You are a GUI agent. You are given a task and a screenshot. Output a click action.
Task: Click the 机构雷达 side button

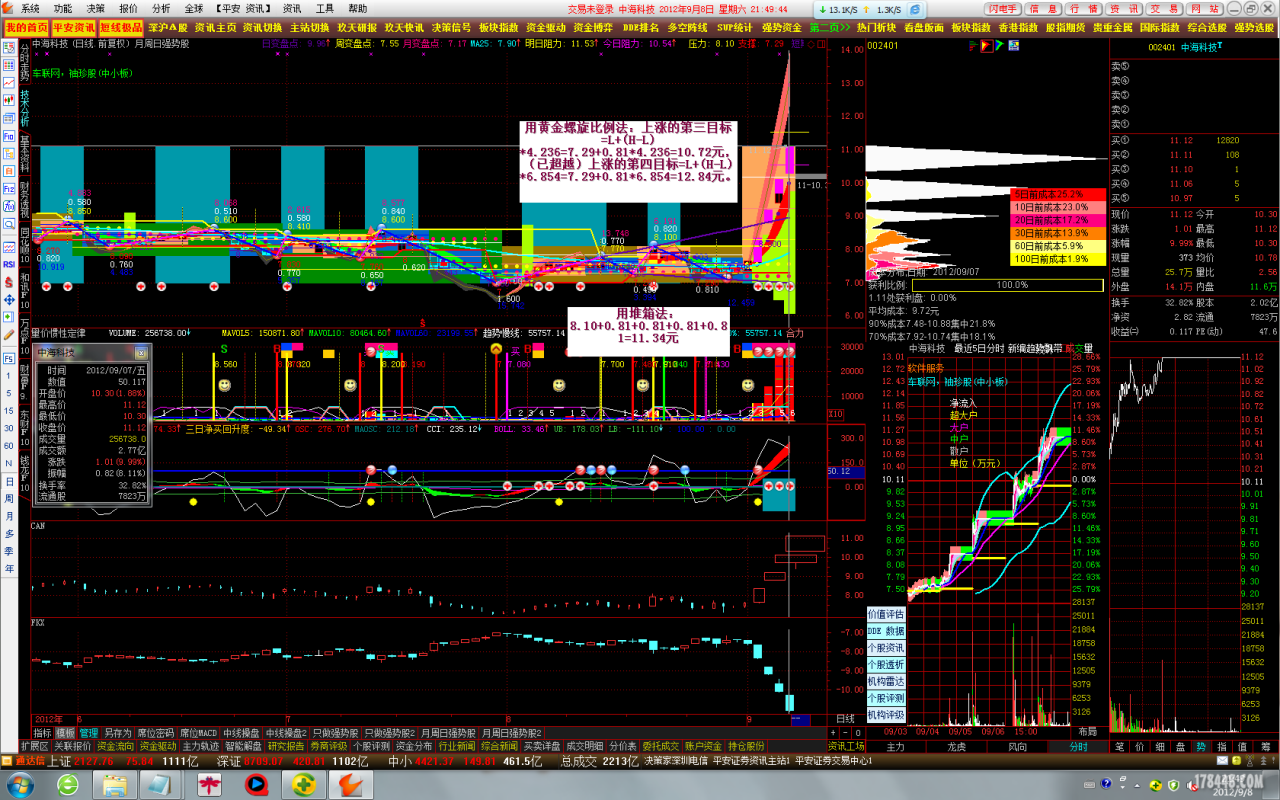coord(886,681)
